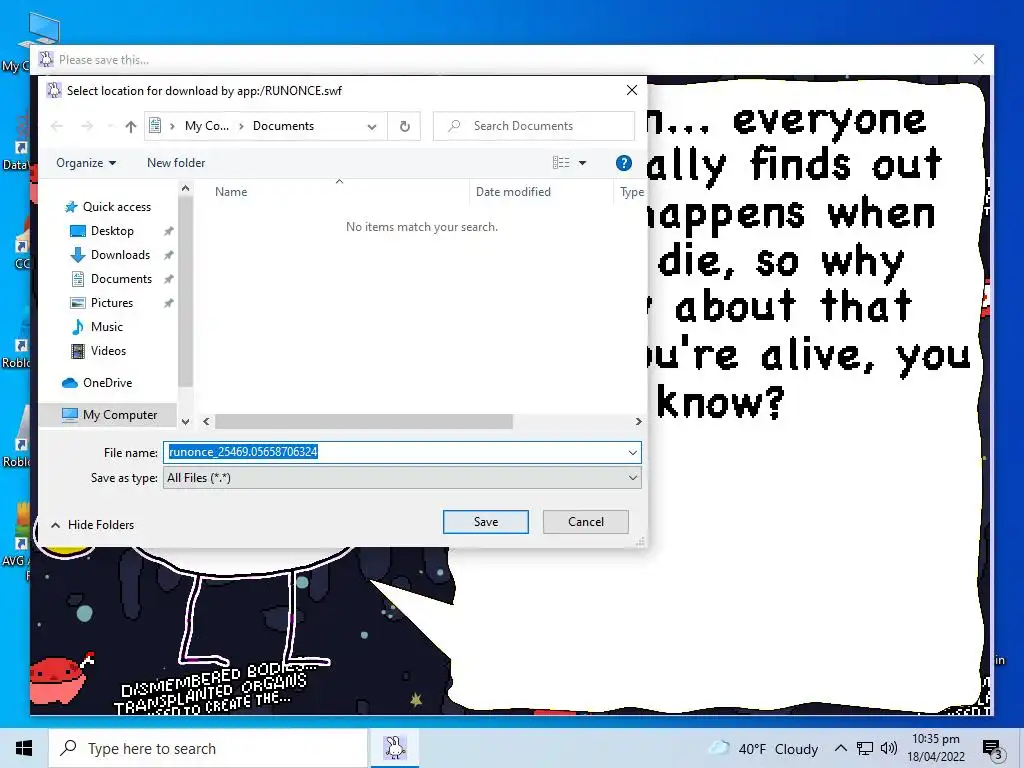The height and width of the screenshot is (768, 1024).
Task: Cancel the save dialog
Action: coord(586,522)
